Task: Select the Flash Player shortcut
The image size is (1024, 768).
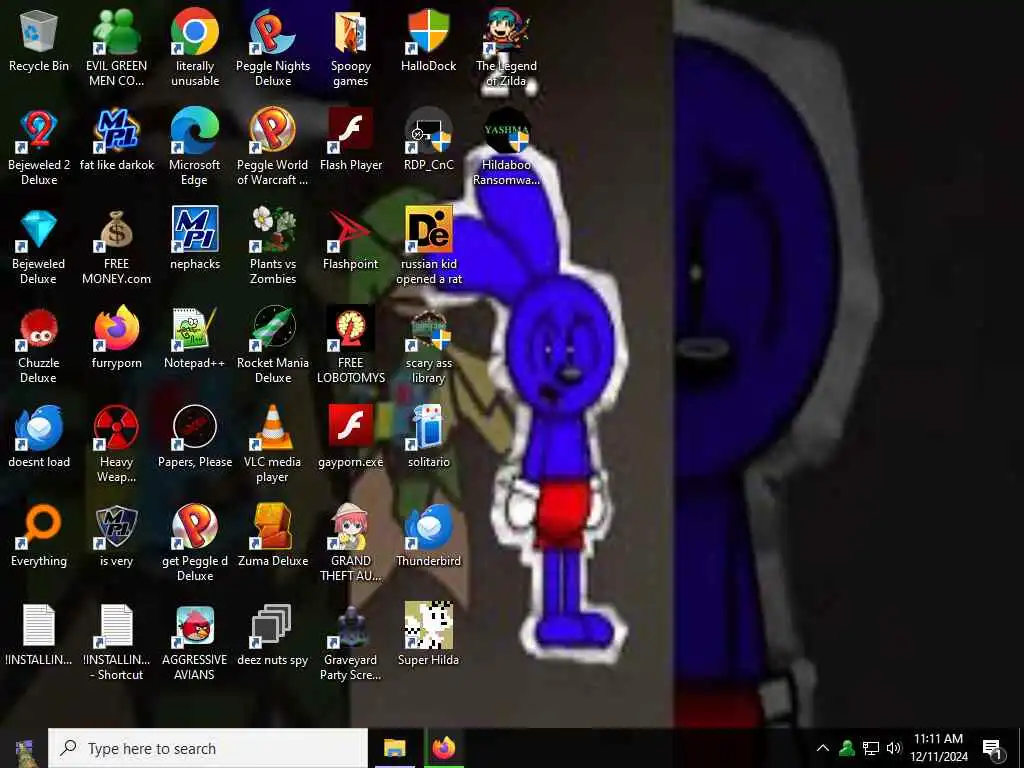Action: tap(351, 131)
